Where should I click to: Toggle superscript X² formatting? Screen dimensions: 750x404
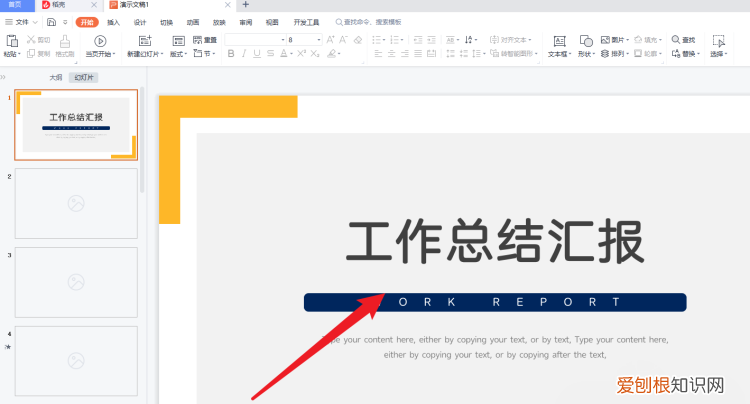tap(301, 54)
